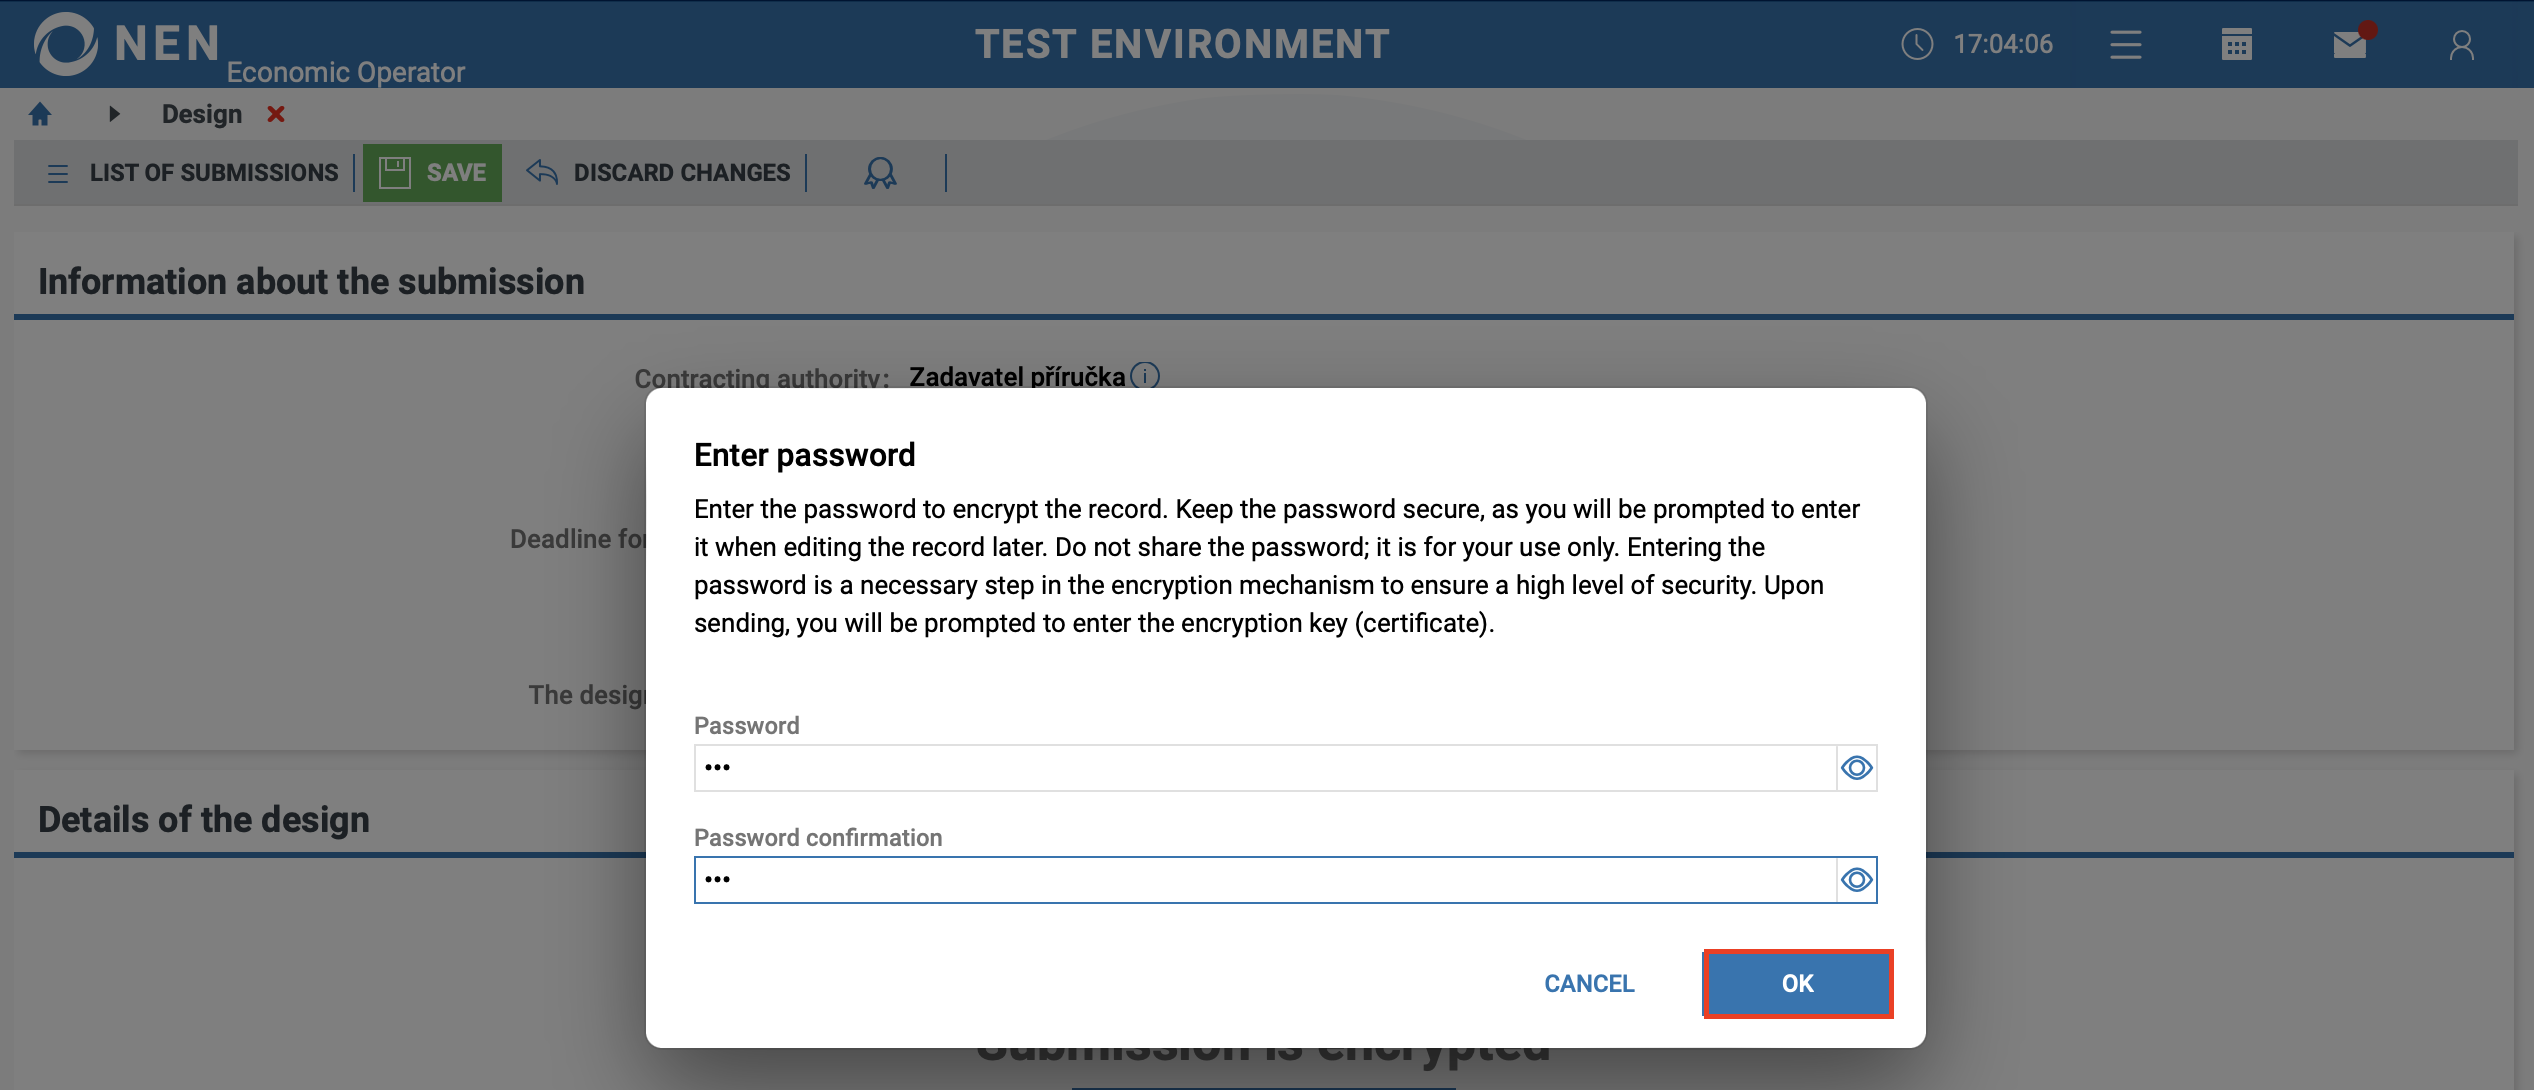Open the List of Submissions menu

pyautogui.click(x=193, y=173)
